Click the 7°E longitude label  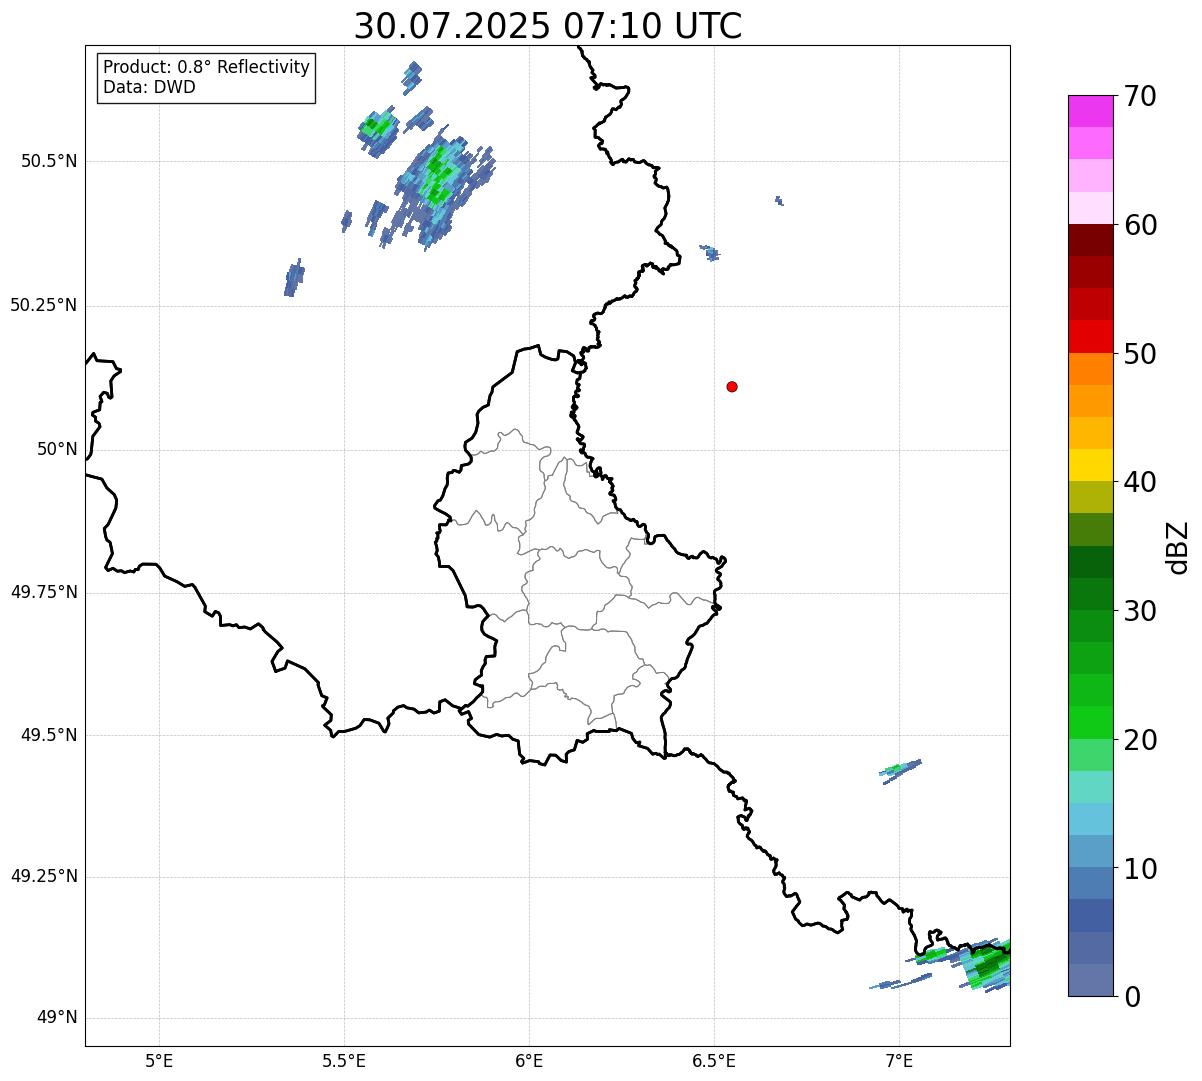899,1061
